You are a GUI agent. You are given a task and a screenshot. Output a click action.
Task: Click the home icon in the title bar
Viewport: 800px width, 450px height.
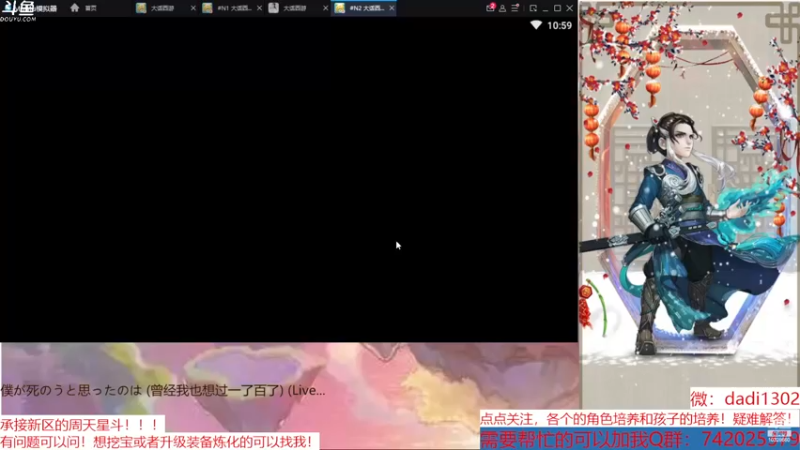point(74,8)
